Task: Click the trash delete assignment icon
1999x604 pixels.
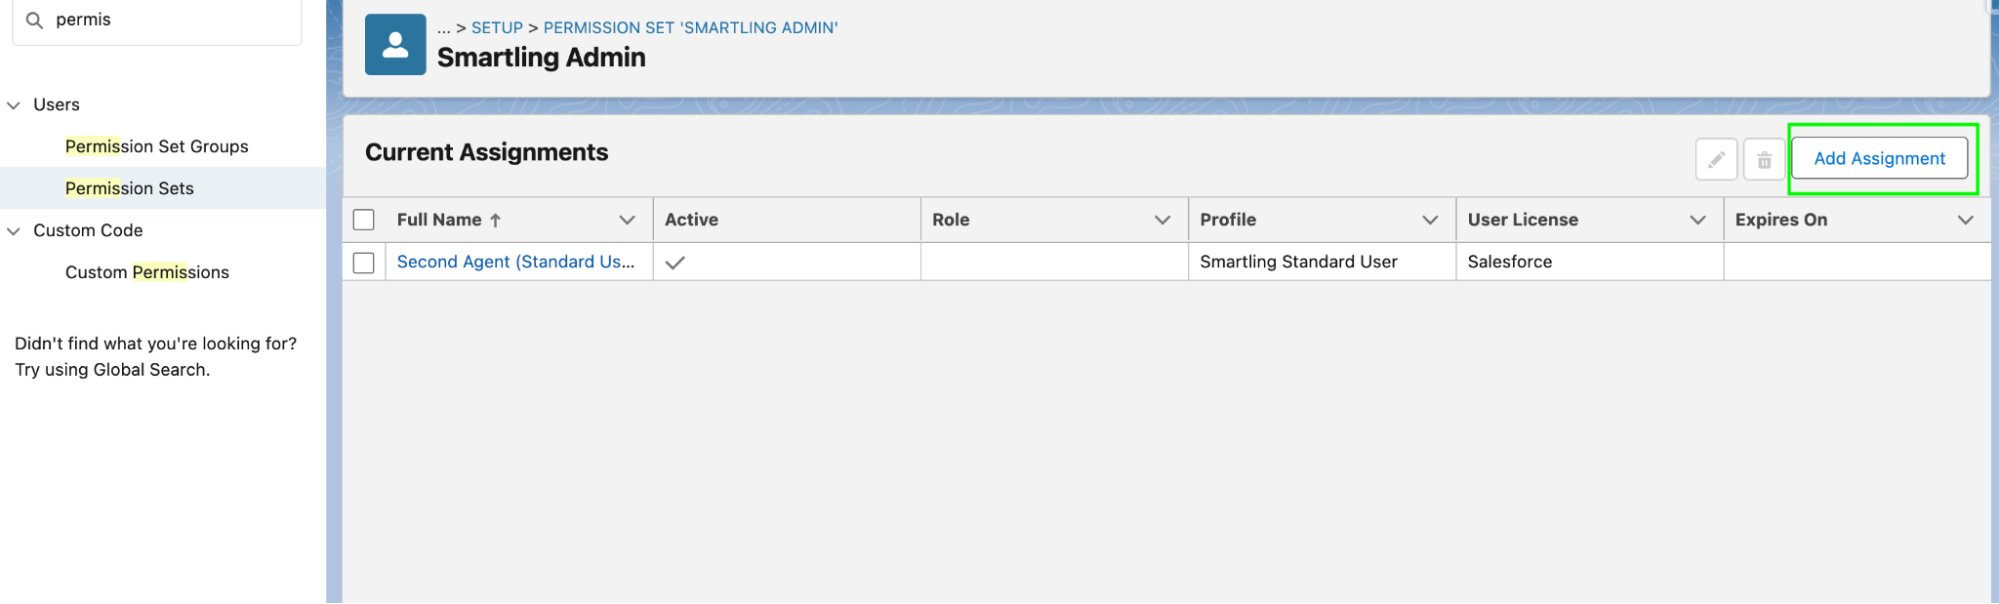Action: (1764, 160)
